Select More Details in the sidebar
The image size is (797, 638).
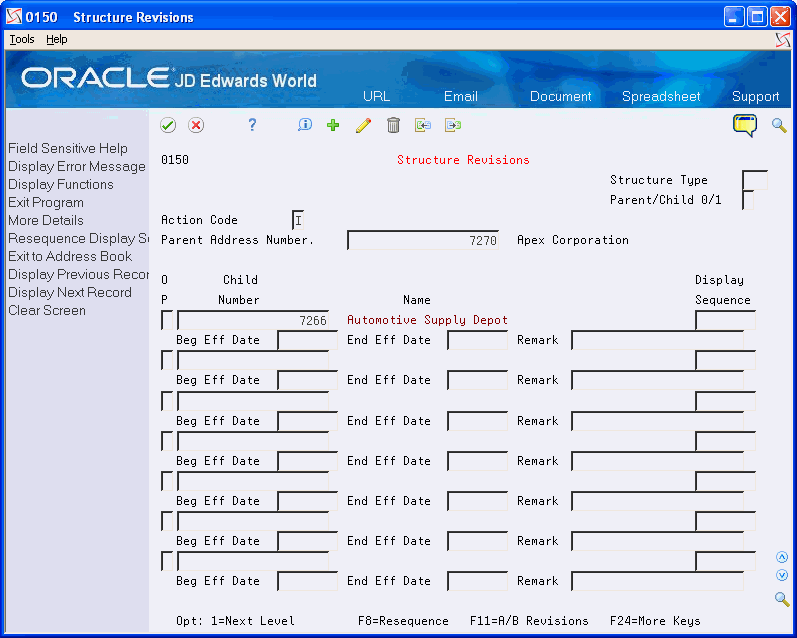(46, 220)
